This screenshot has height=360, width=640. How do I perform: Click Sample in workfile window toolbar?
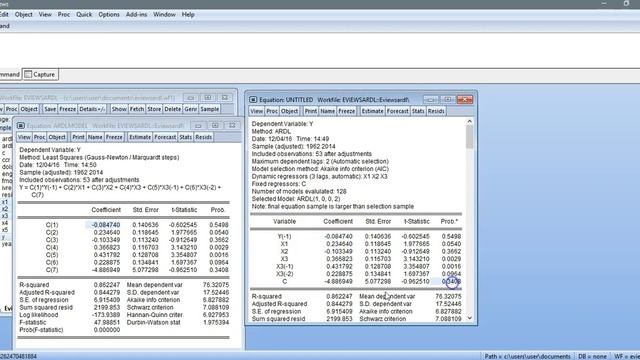pyautogui.click(x=210, y=109)
